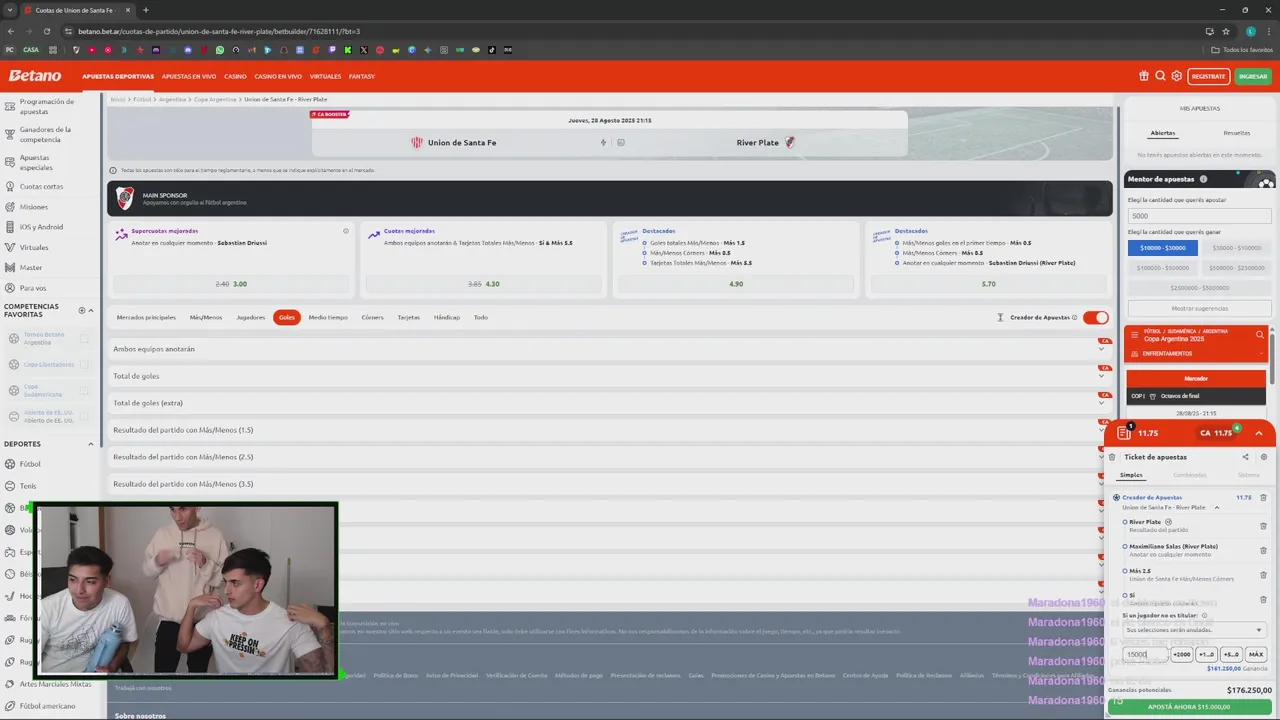Open the search icon in Betano header
This screenshot has height=720, width=1280.
(1160, 76)
